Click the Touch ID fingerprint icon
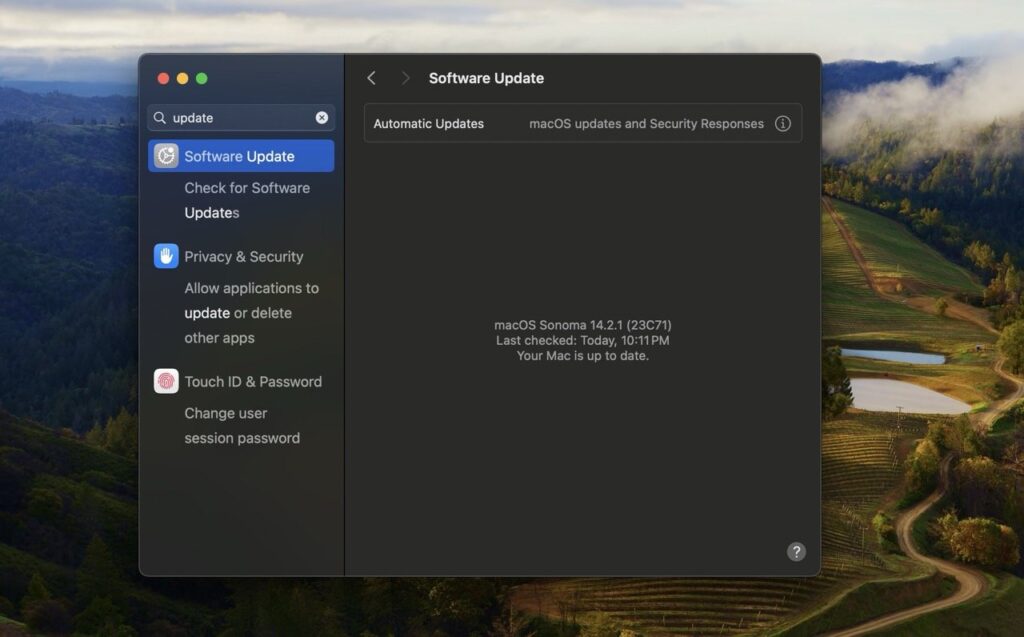The width and height of the screenshot is (1024, 637). [x=166, y=381]
